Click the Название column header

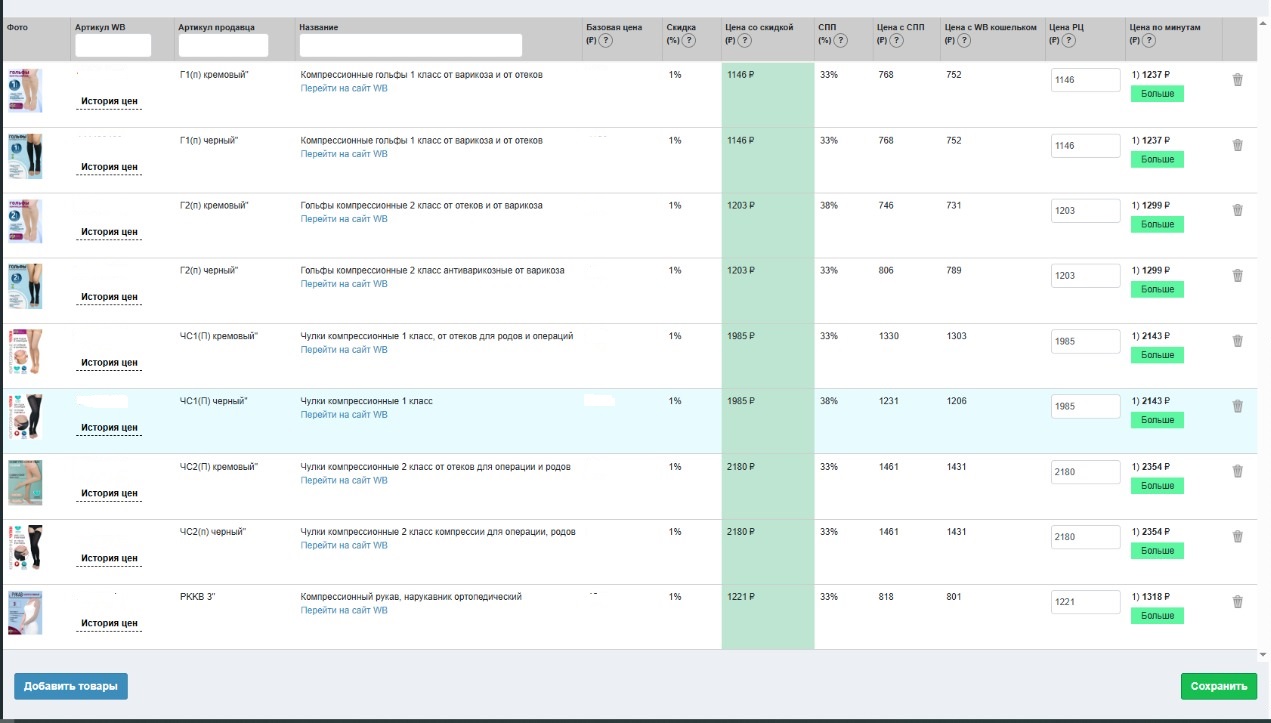click(x=319, y=27)
